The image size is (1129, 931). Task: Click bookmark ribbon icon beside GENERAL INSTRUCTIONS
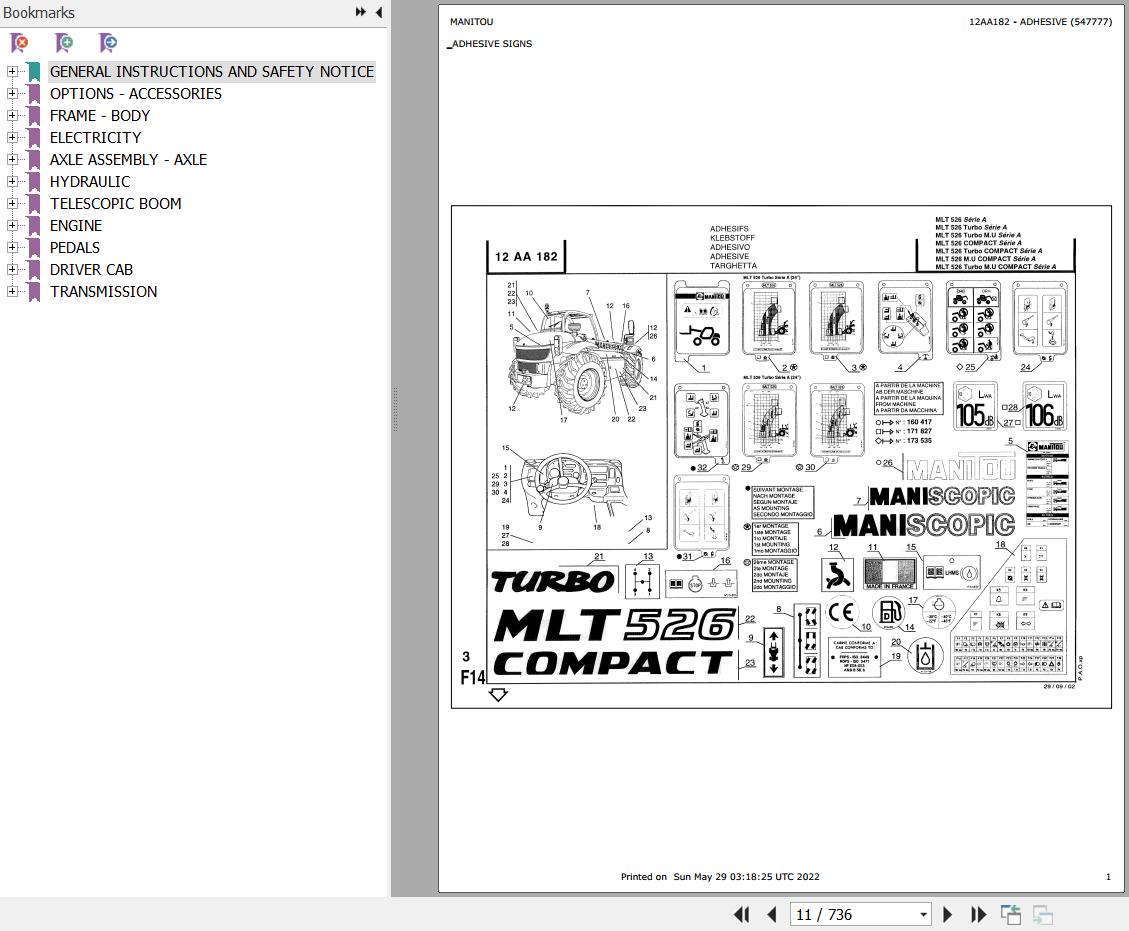coord(33,72)
